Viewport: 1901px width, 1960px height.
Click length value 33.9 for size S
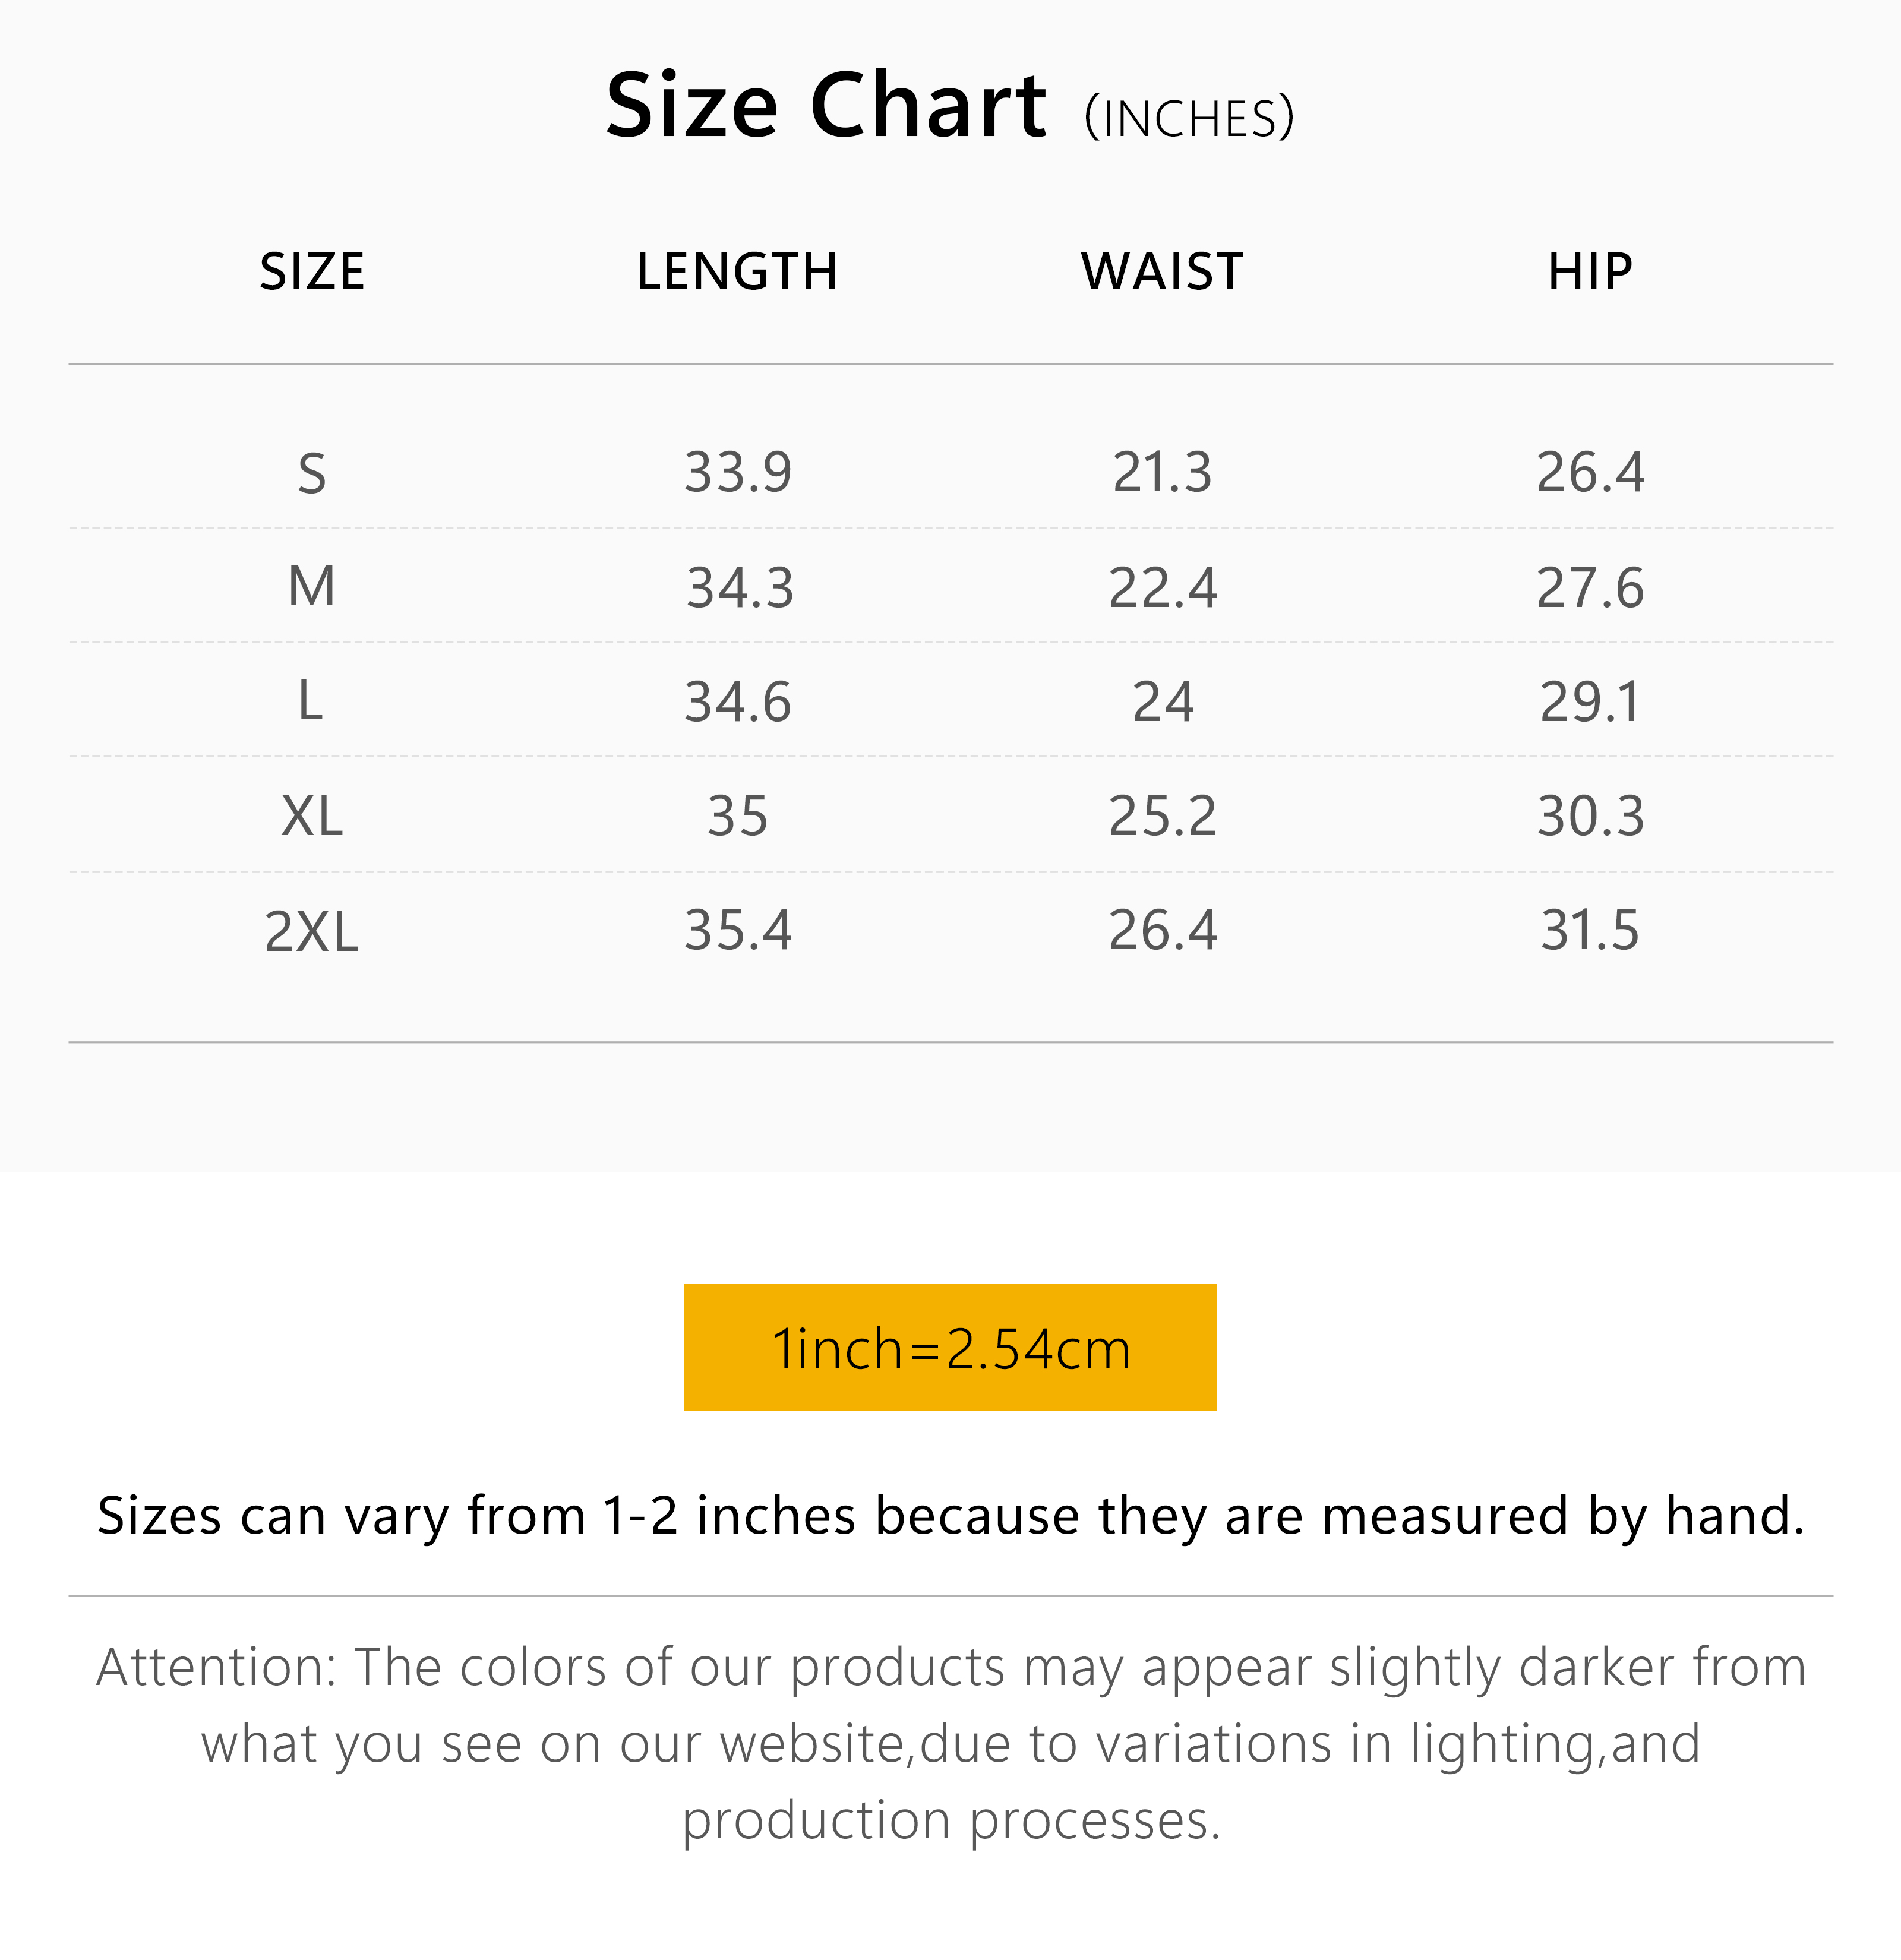pos(738,473)
